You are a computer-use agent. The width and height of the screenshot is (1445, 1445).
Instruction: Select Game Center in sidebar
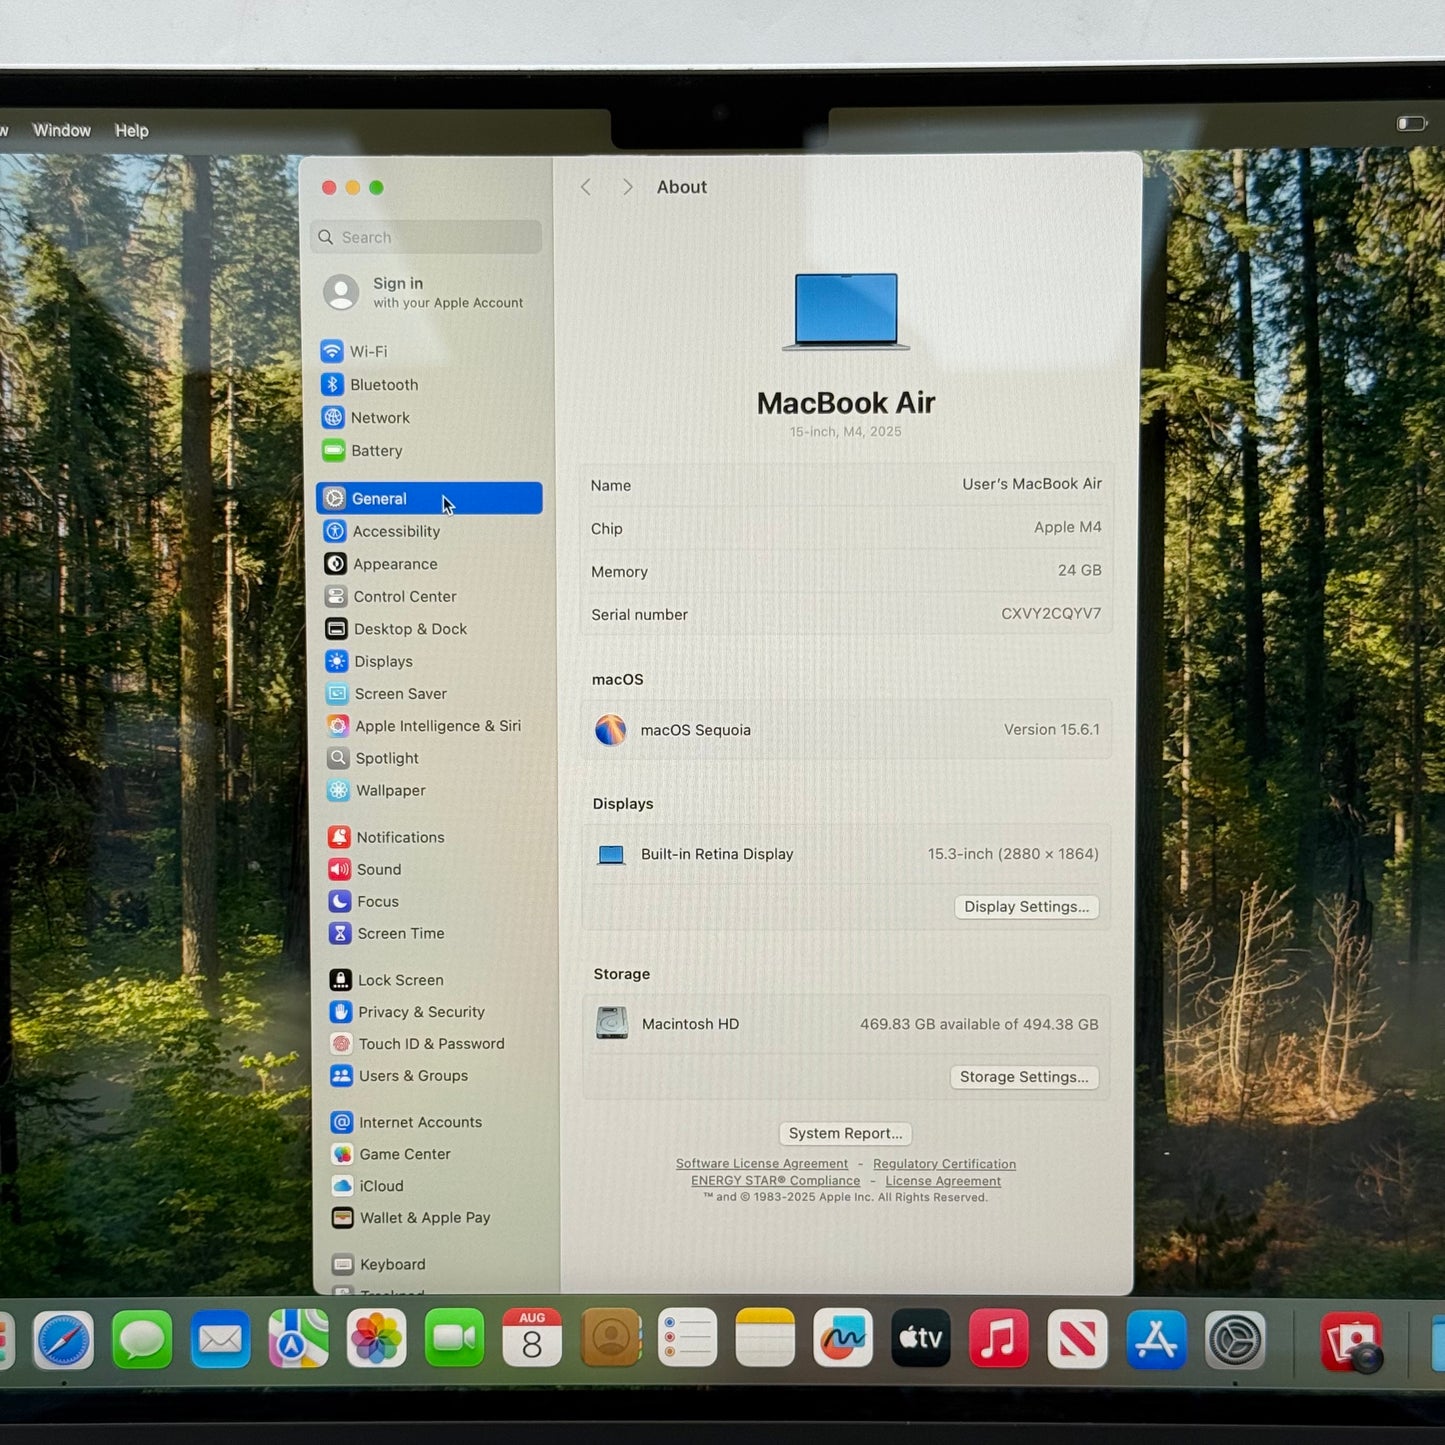(x=391, y=1154)
